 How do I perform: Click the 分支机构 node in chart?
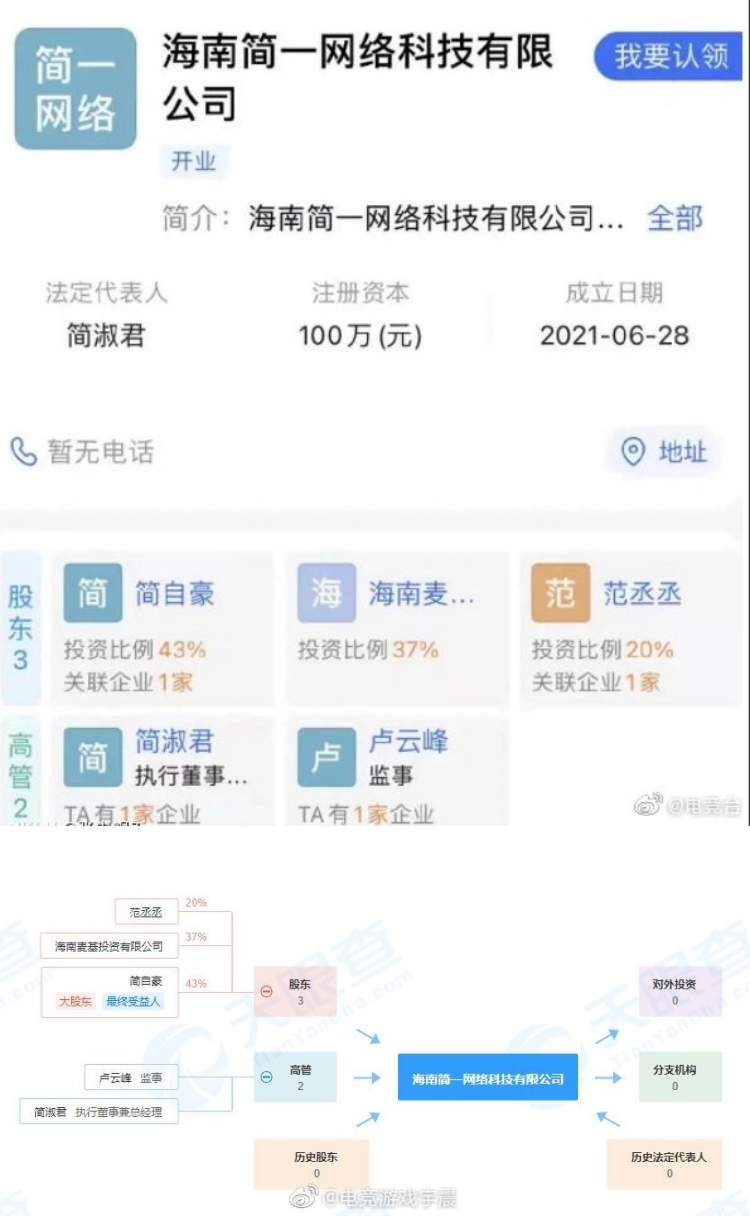(674, 1077)
